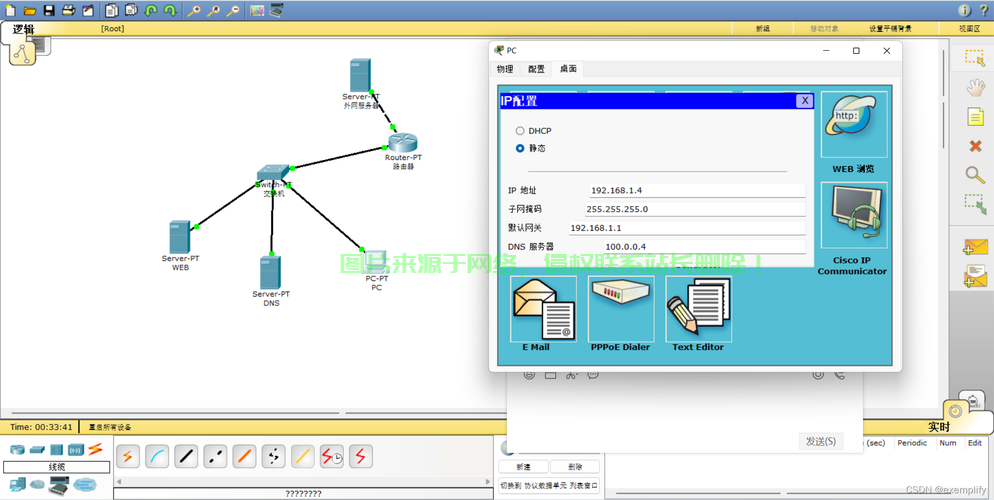
Task: Click 设置平铺背景 in the yellow bar
Action: click(x=890, y=29)
